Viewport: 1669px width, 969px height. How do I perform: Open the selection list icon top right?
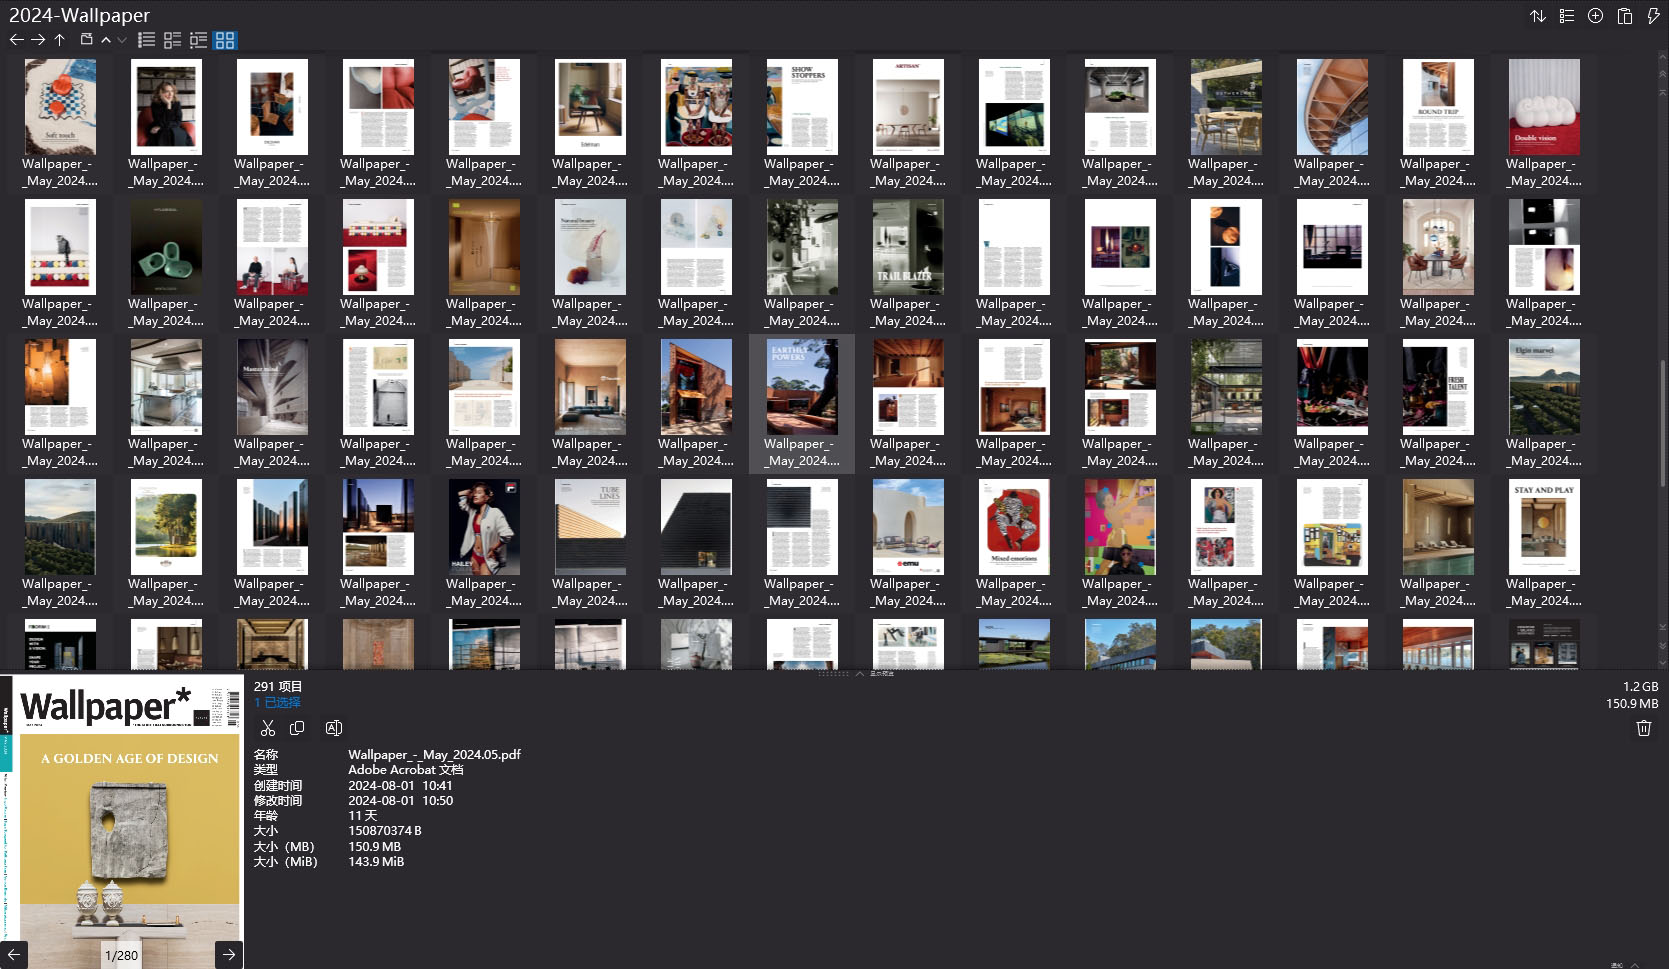point(1566,16)
